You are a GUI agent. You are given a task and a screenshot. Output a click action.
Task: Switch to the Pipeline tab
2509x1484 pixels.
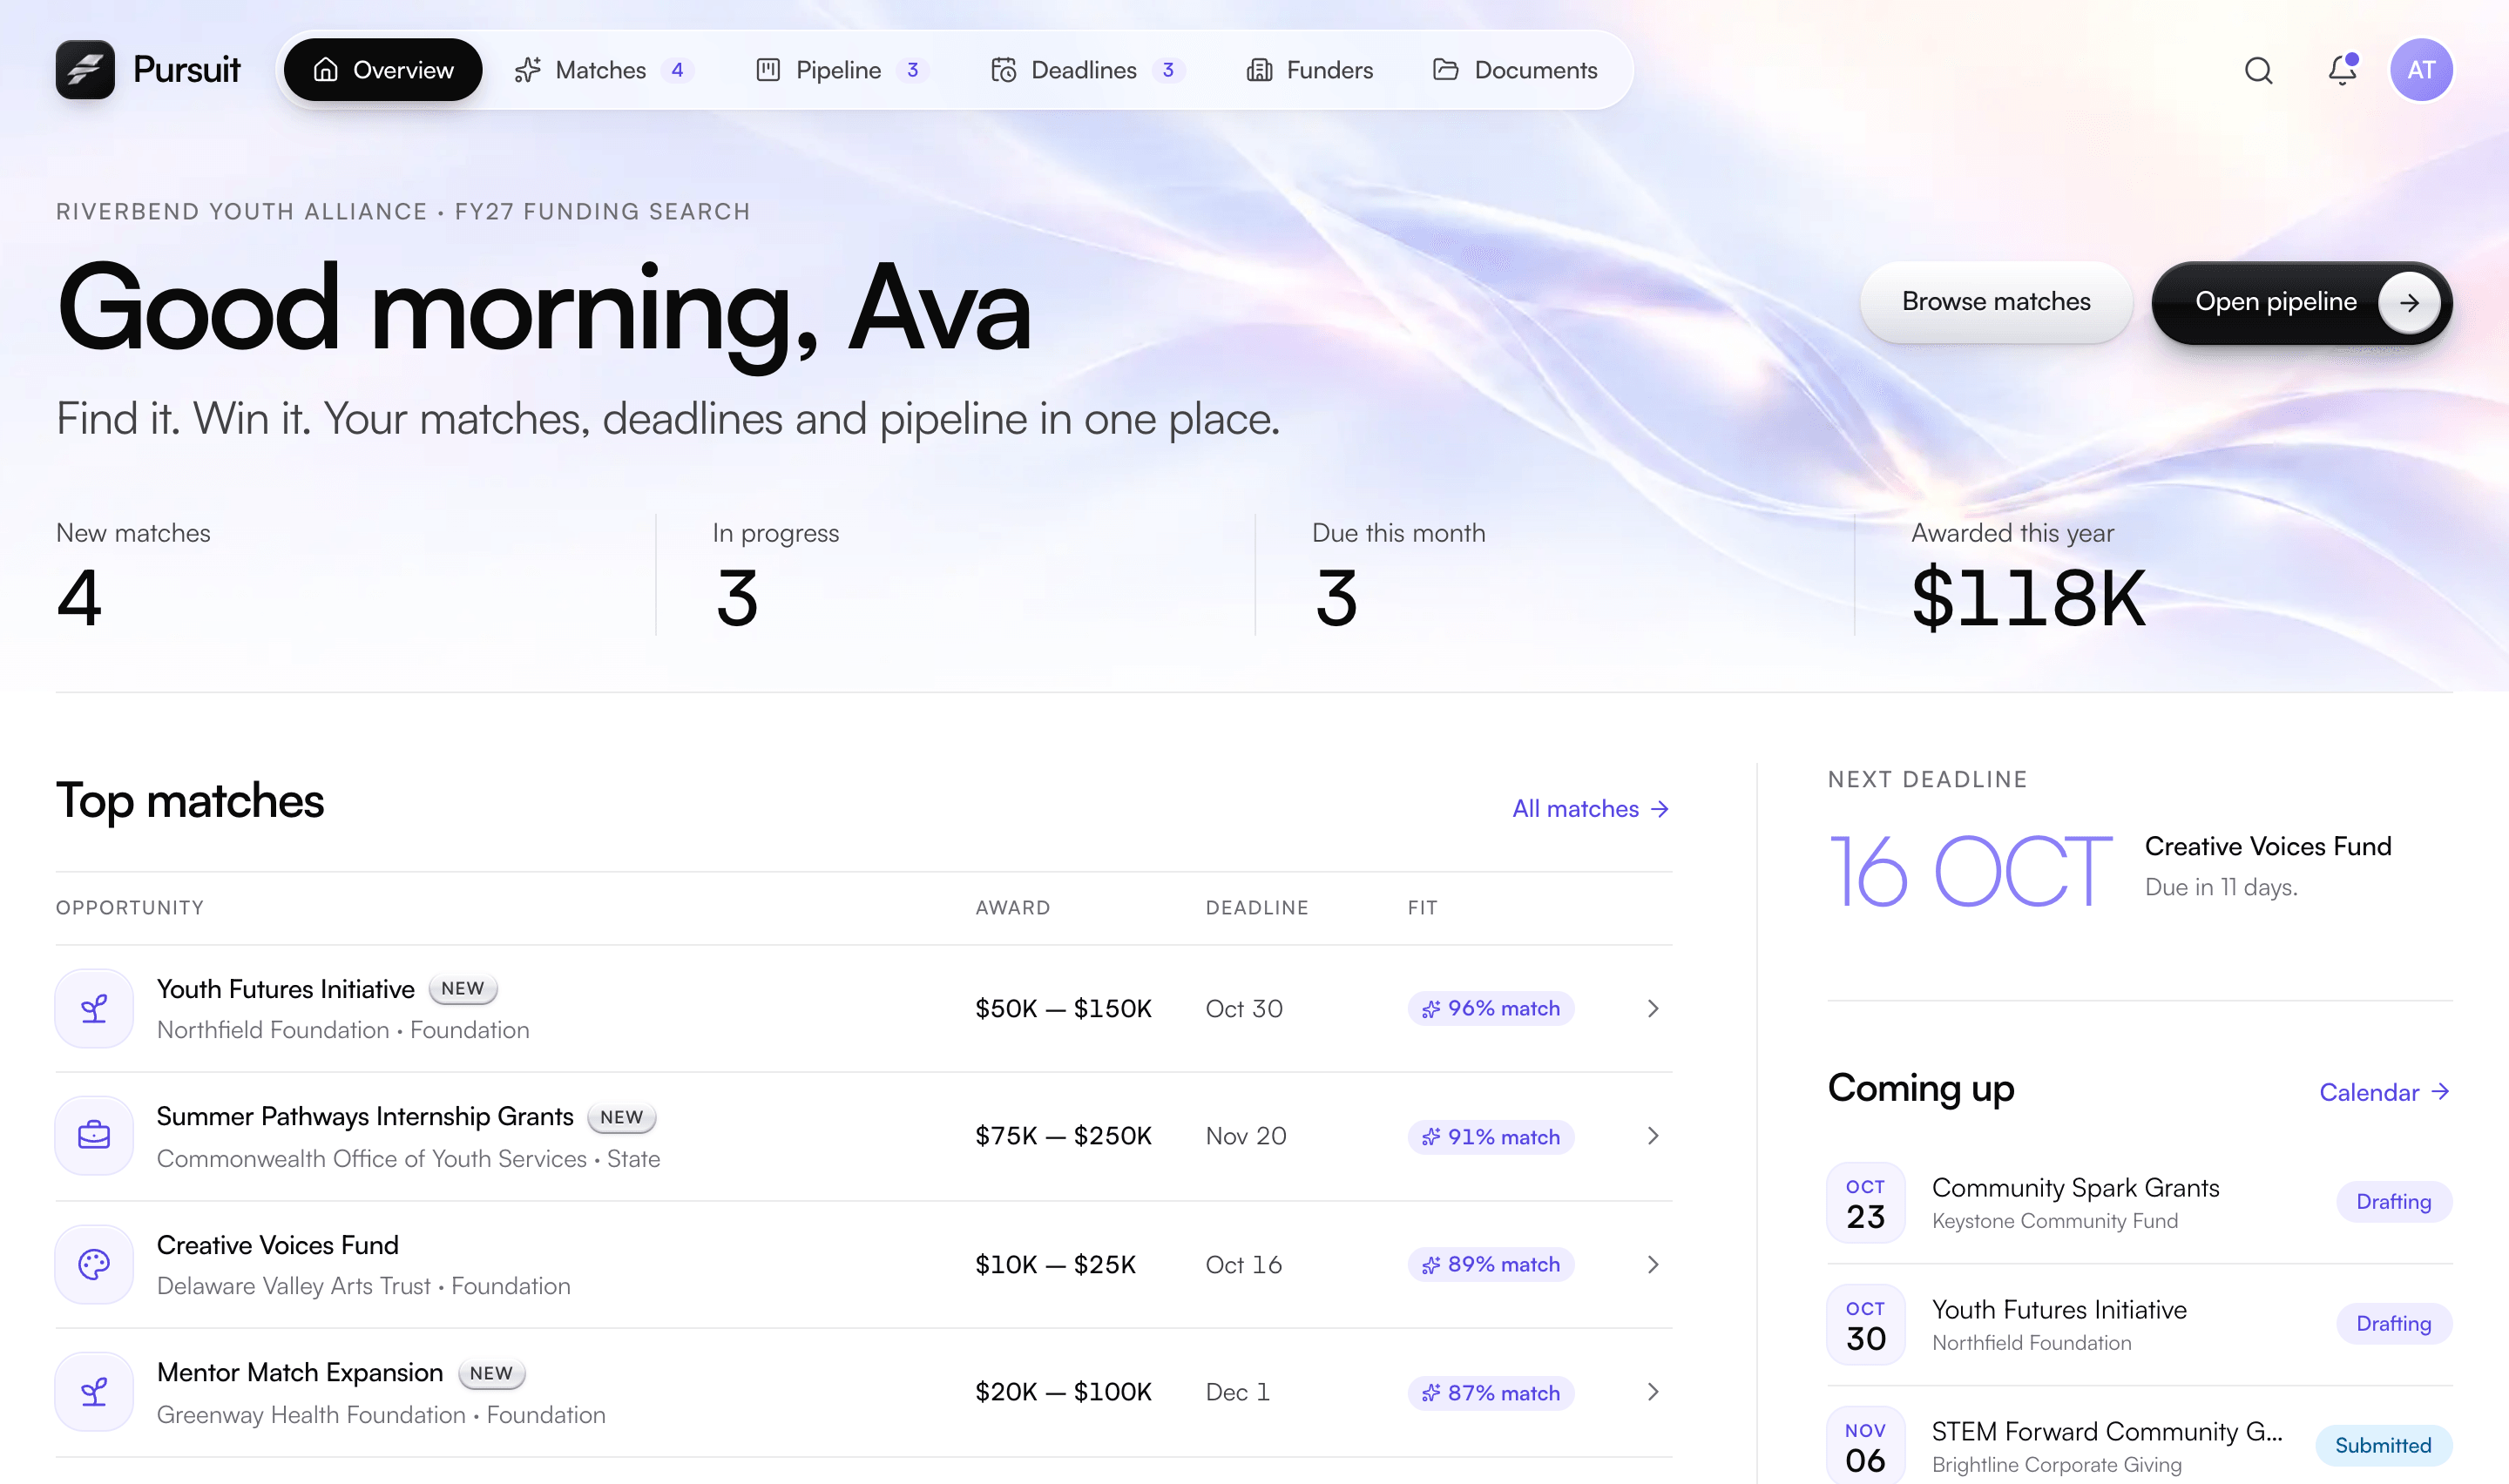pos(842,70)
